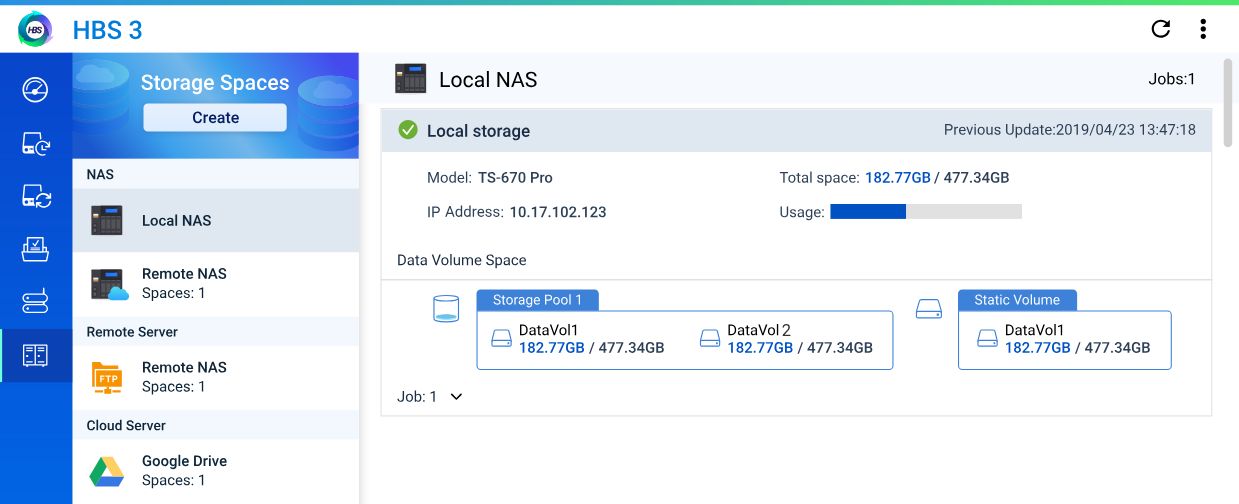Click the Storage Spaces banner title
This screenshot has height=504, width=1239.
tap(215, 83)
